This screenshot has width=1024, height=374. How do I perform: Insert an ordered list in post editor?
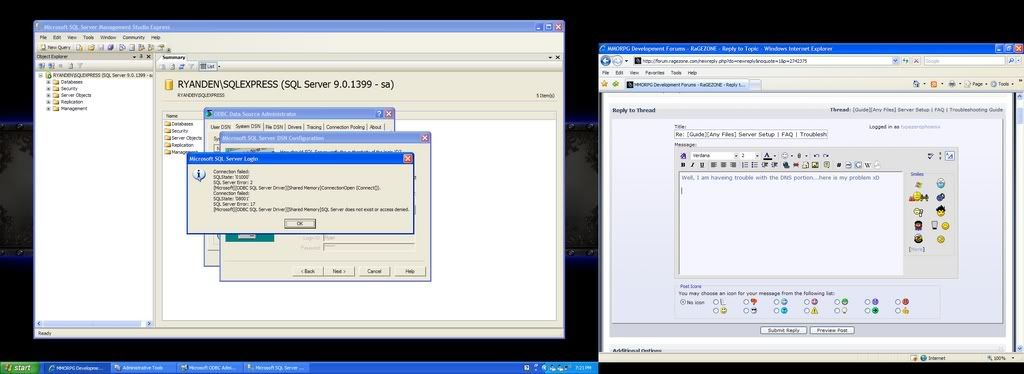point(745,164)
